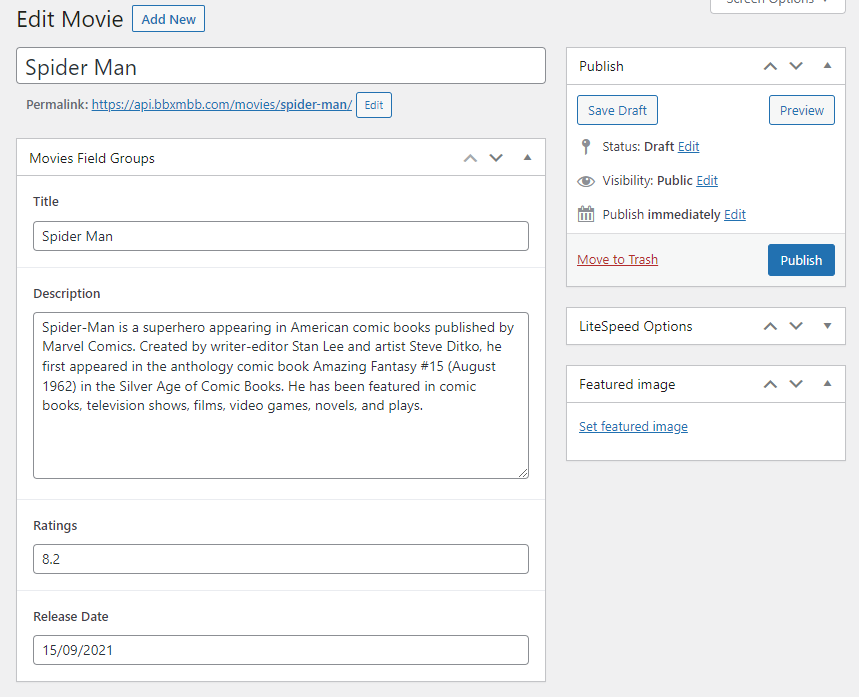The width and height of the screenshot is (859, 697).
Task: Edit the Public visibility setting
Action: click(707, 181)
